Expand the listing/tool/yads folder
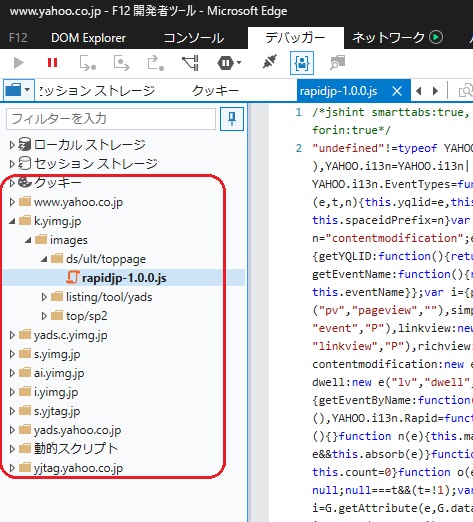 pyautogui.click(x=44, y=297)
